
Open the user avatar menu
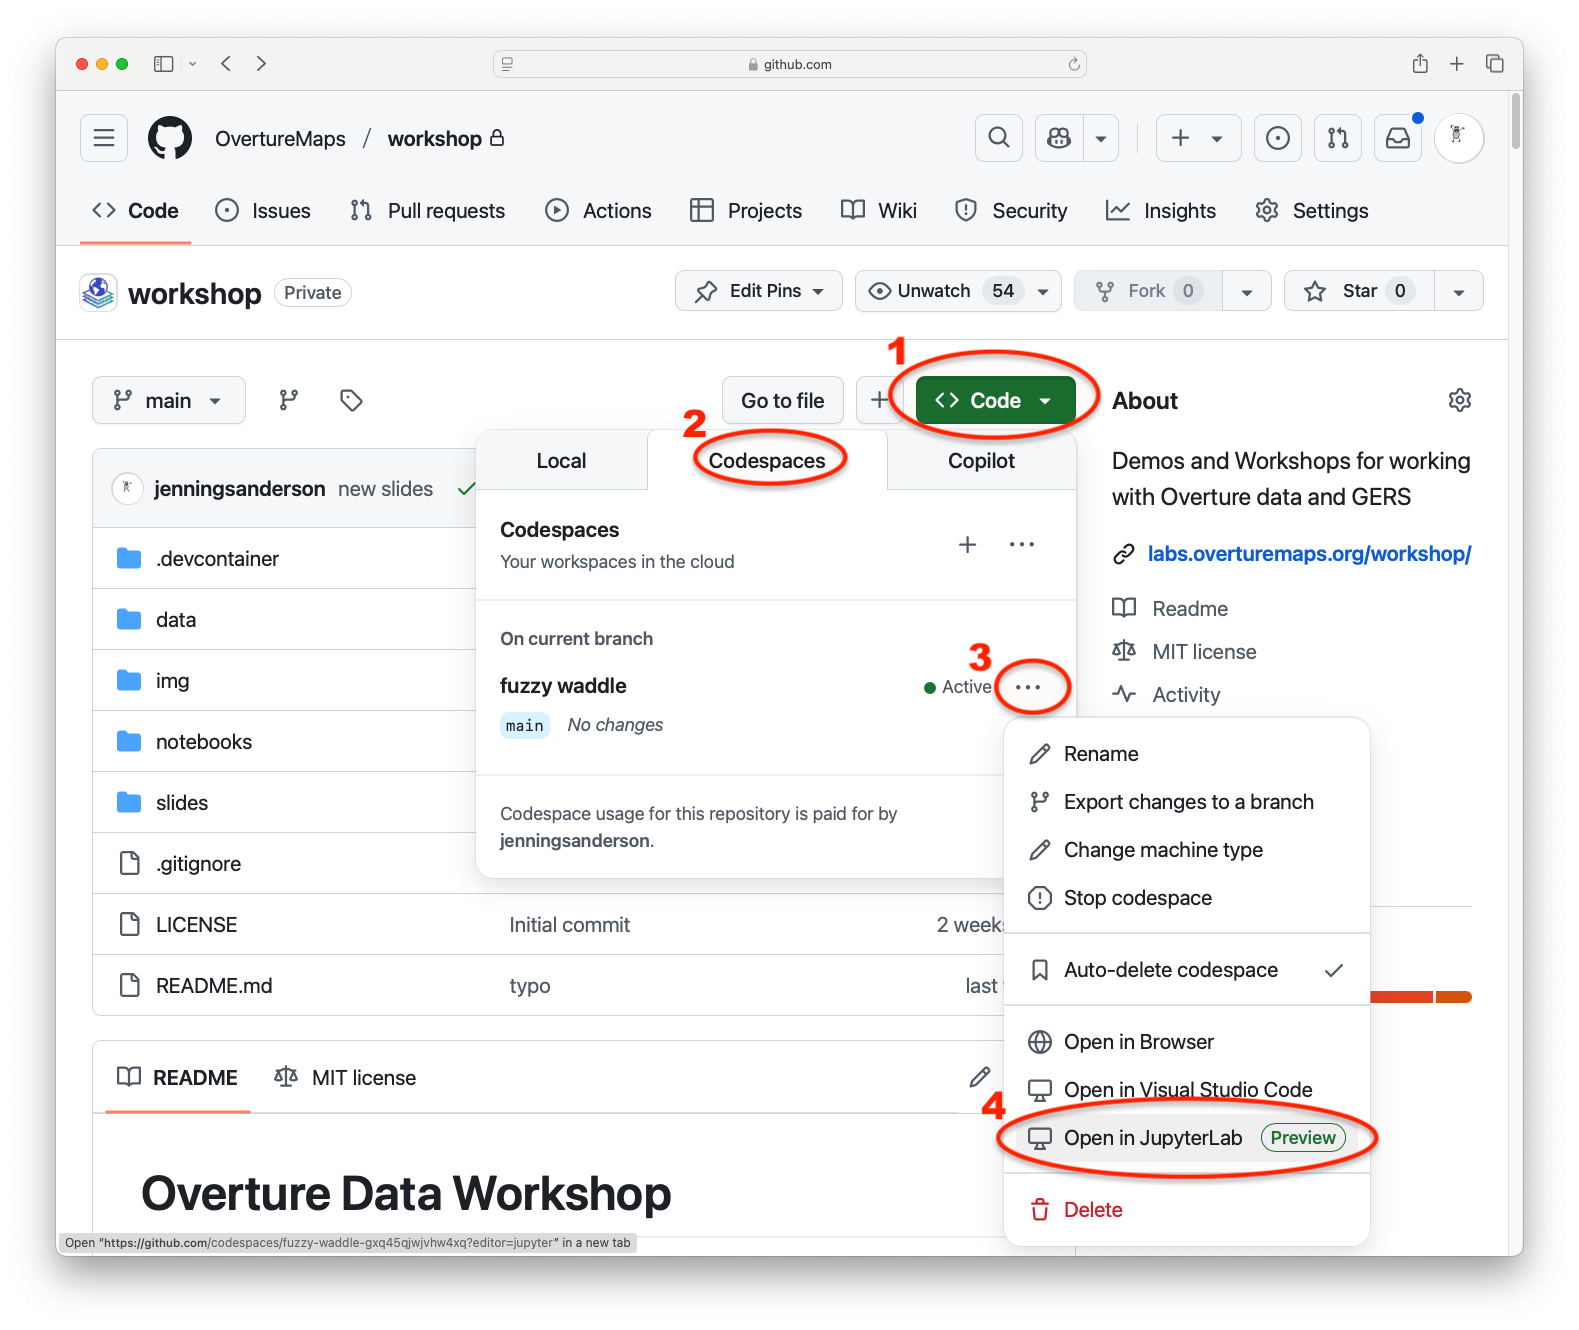point(1458,138)
